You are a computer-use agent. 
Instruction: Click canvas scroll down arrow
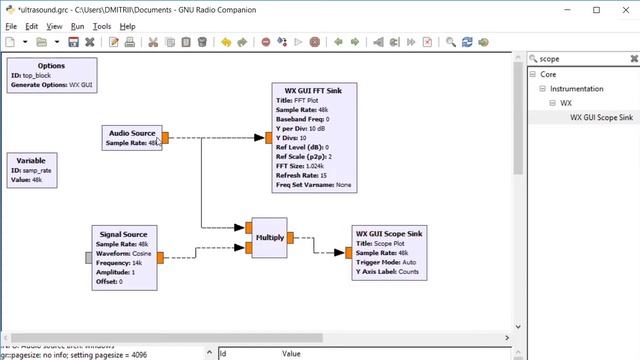coord(518,327)
